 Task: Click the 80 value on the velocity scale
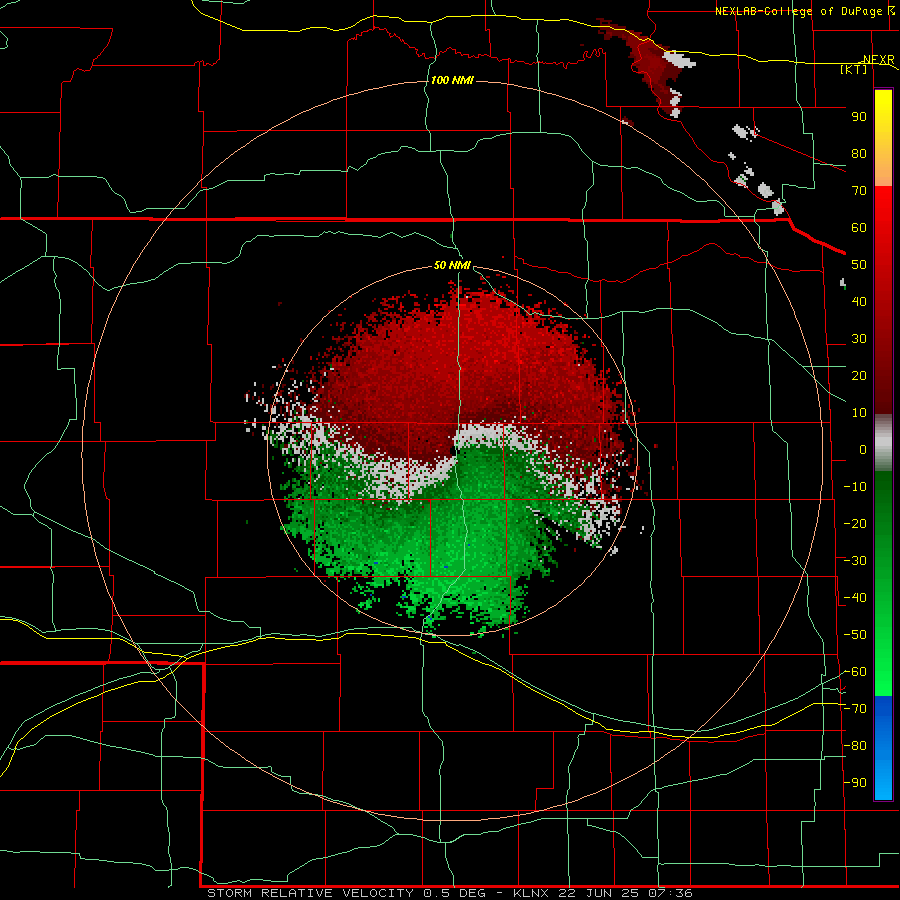pyautogui.click(x=859, y=154)
